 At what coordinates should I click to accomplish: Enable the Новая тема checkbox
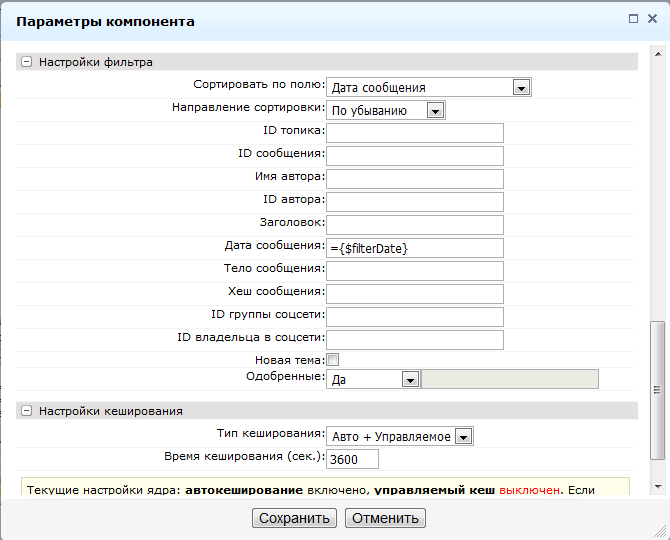pos(333,359)
